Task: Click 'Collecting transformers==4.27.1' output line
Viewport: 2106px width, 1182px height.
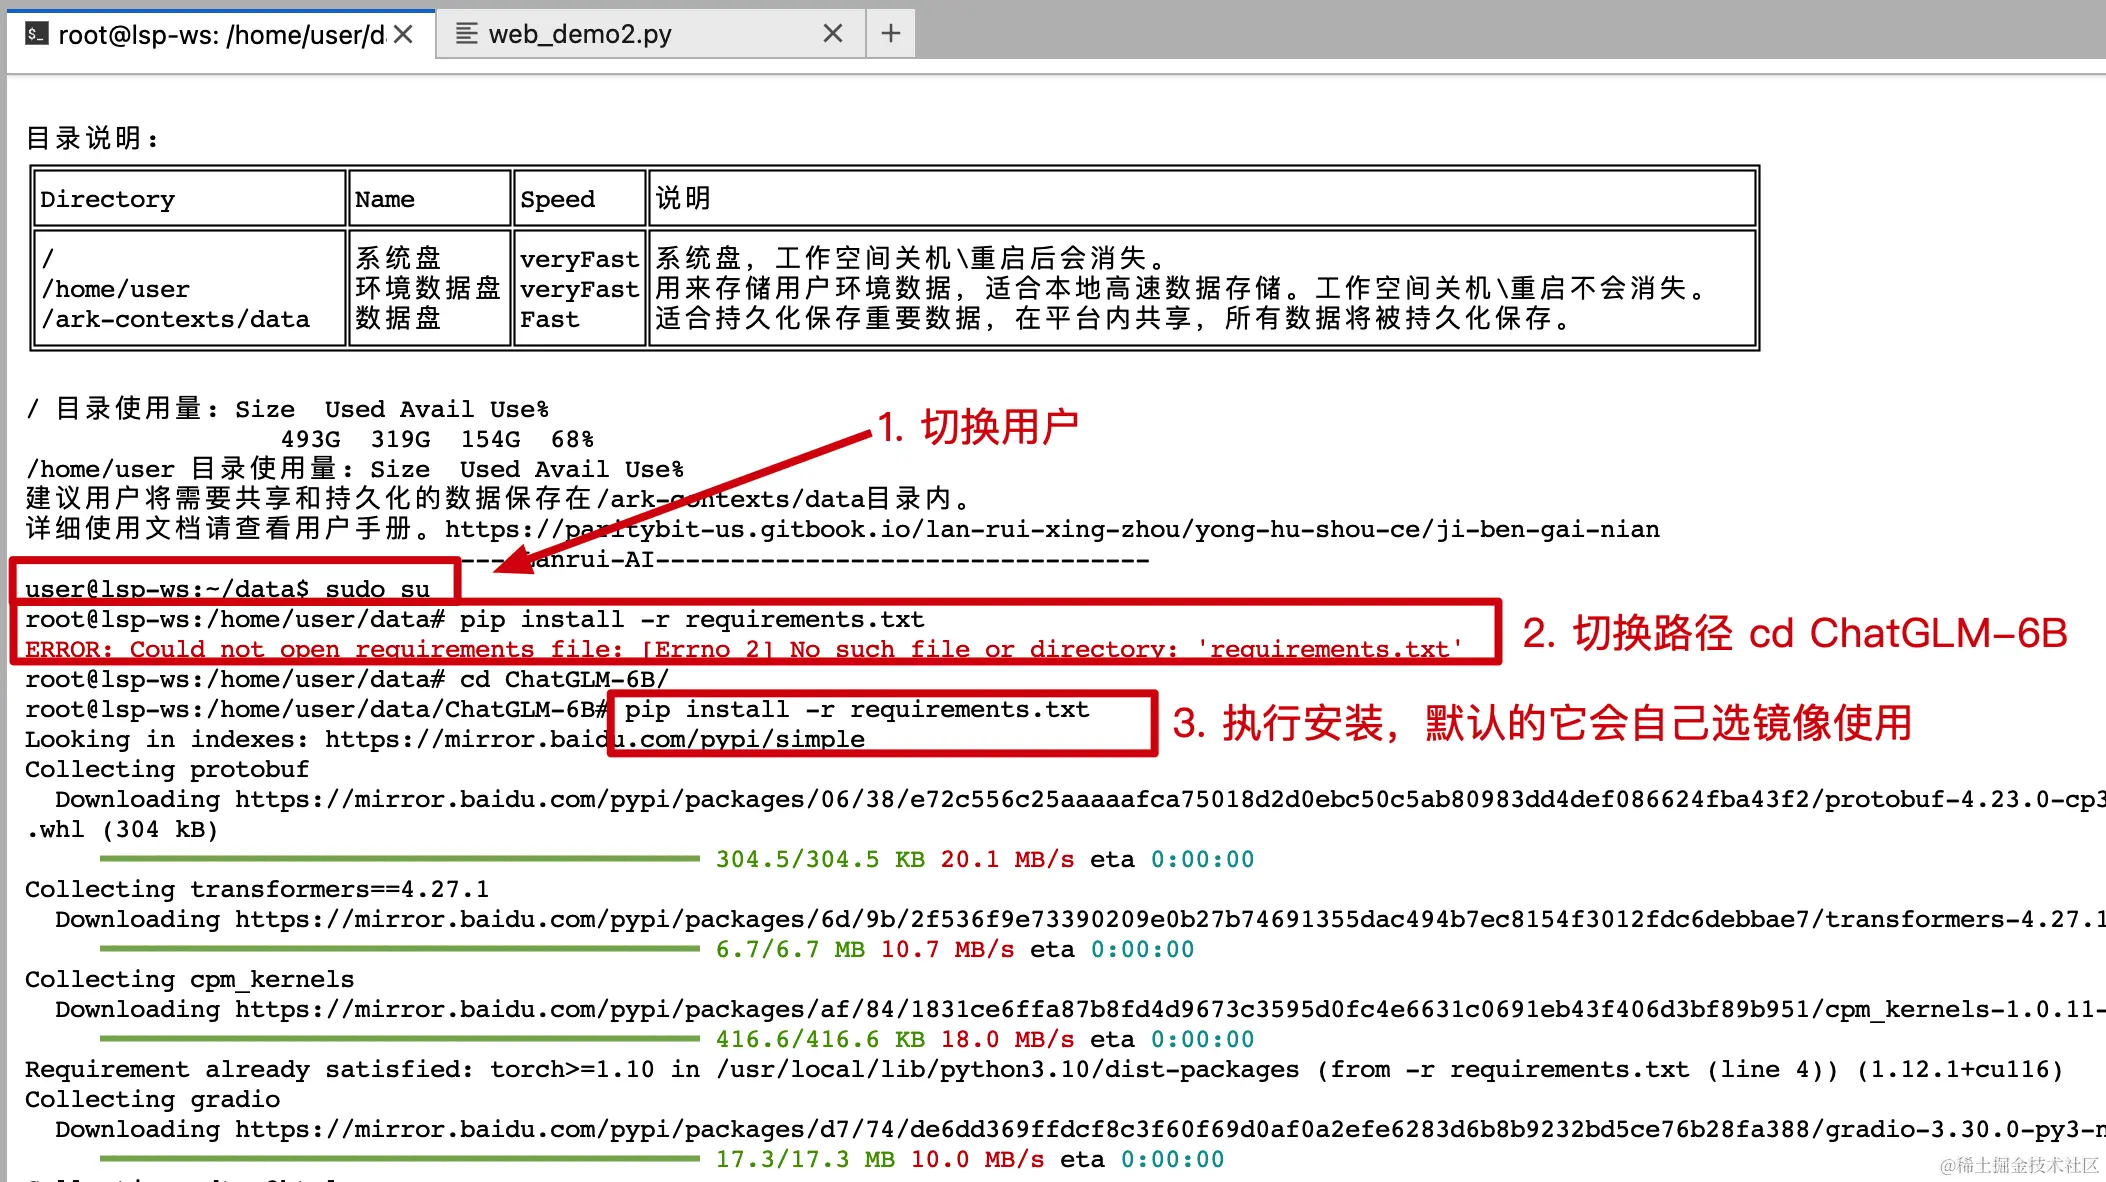Action: pos(257,889)
